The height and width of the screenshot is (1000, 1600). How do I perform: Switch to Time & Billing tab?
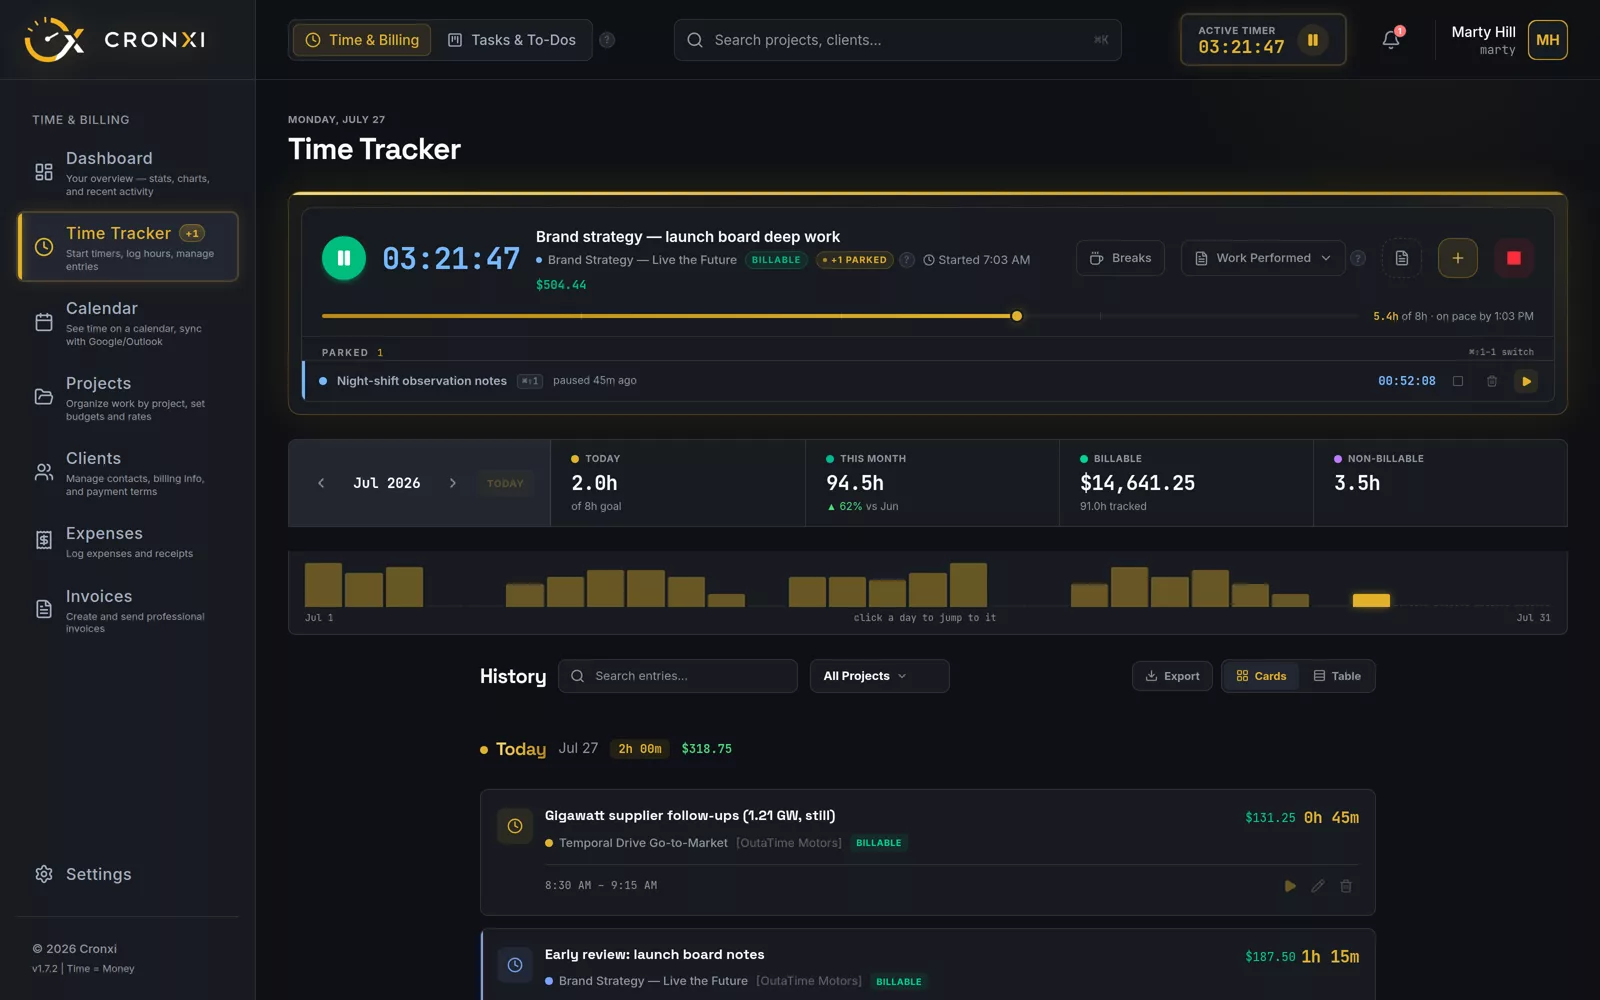coord(362,40)
